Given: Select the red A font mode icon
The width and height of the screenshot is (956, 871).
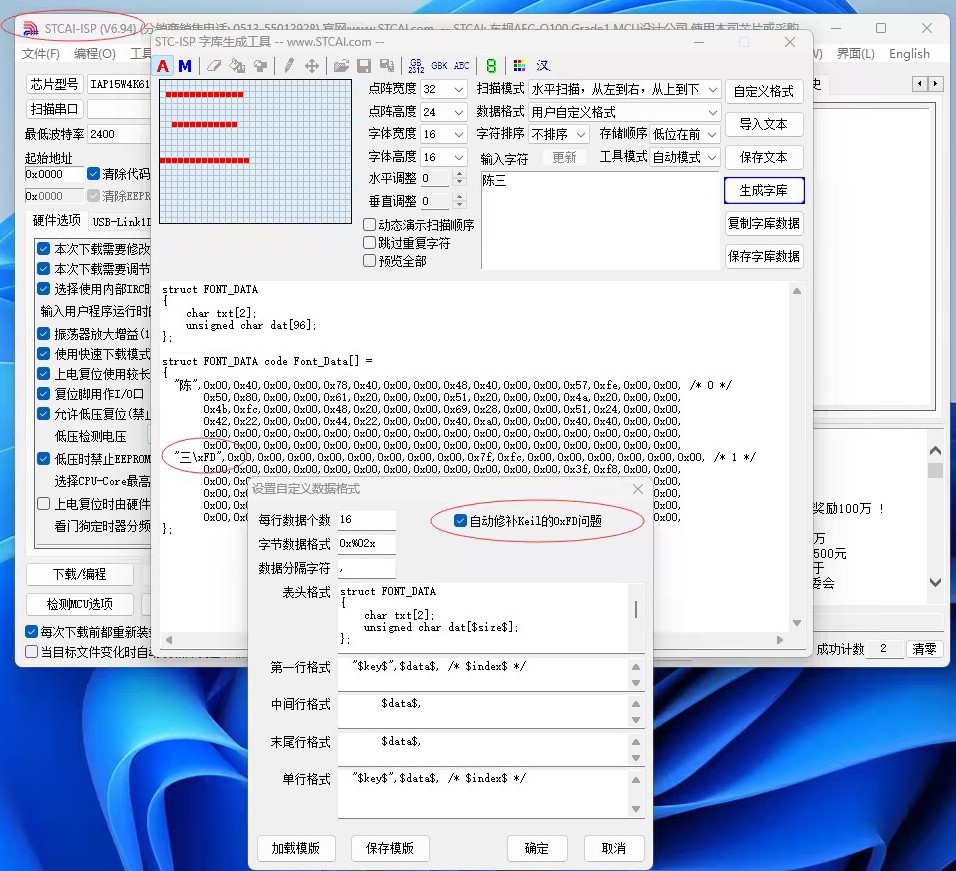Looking at the screenshot, I should point(163,66).
